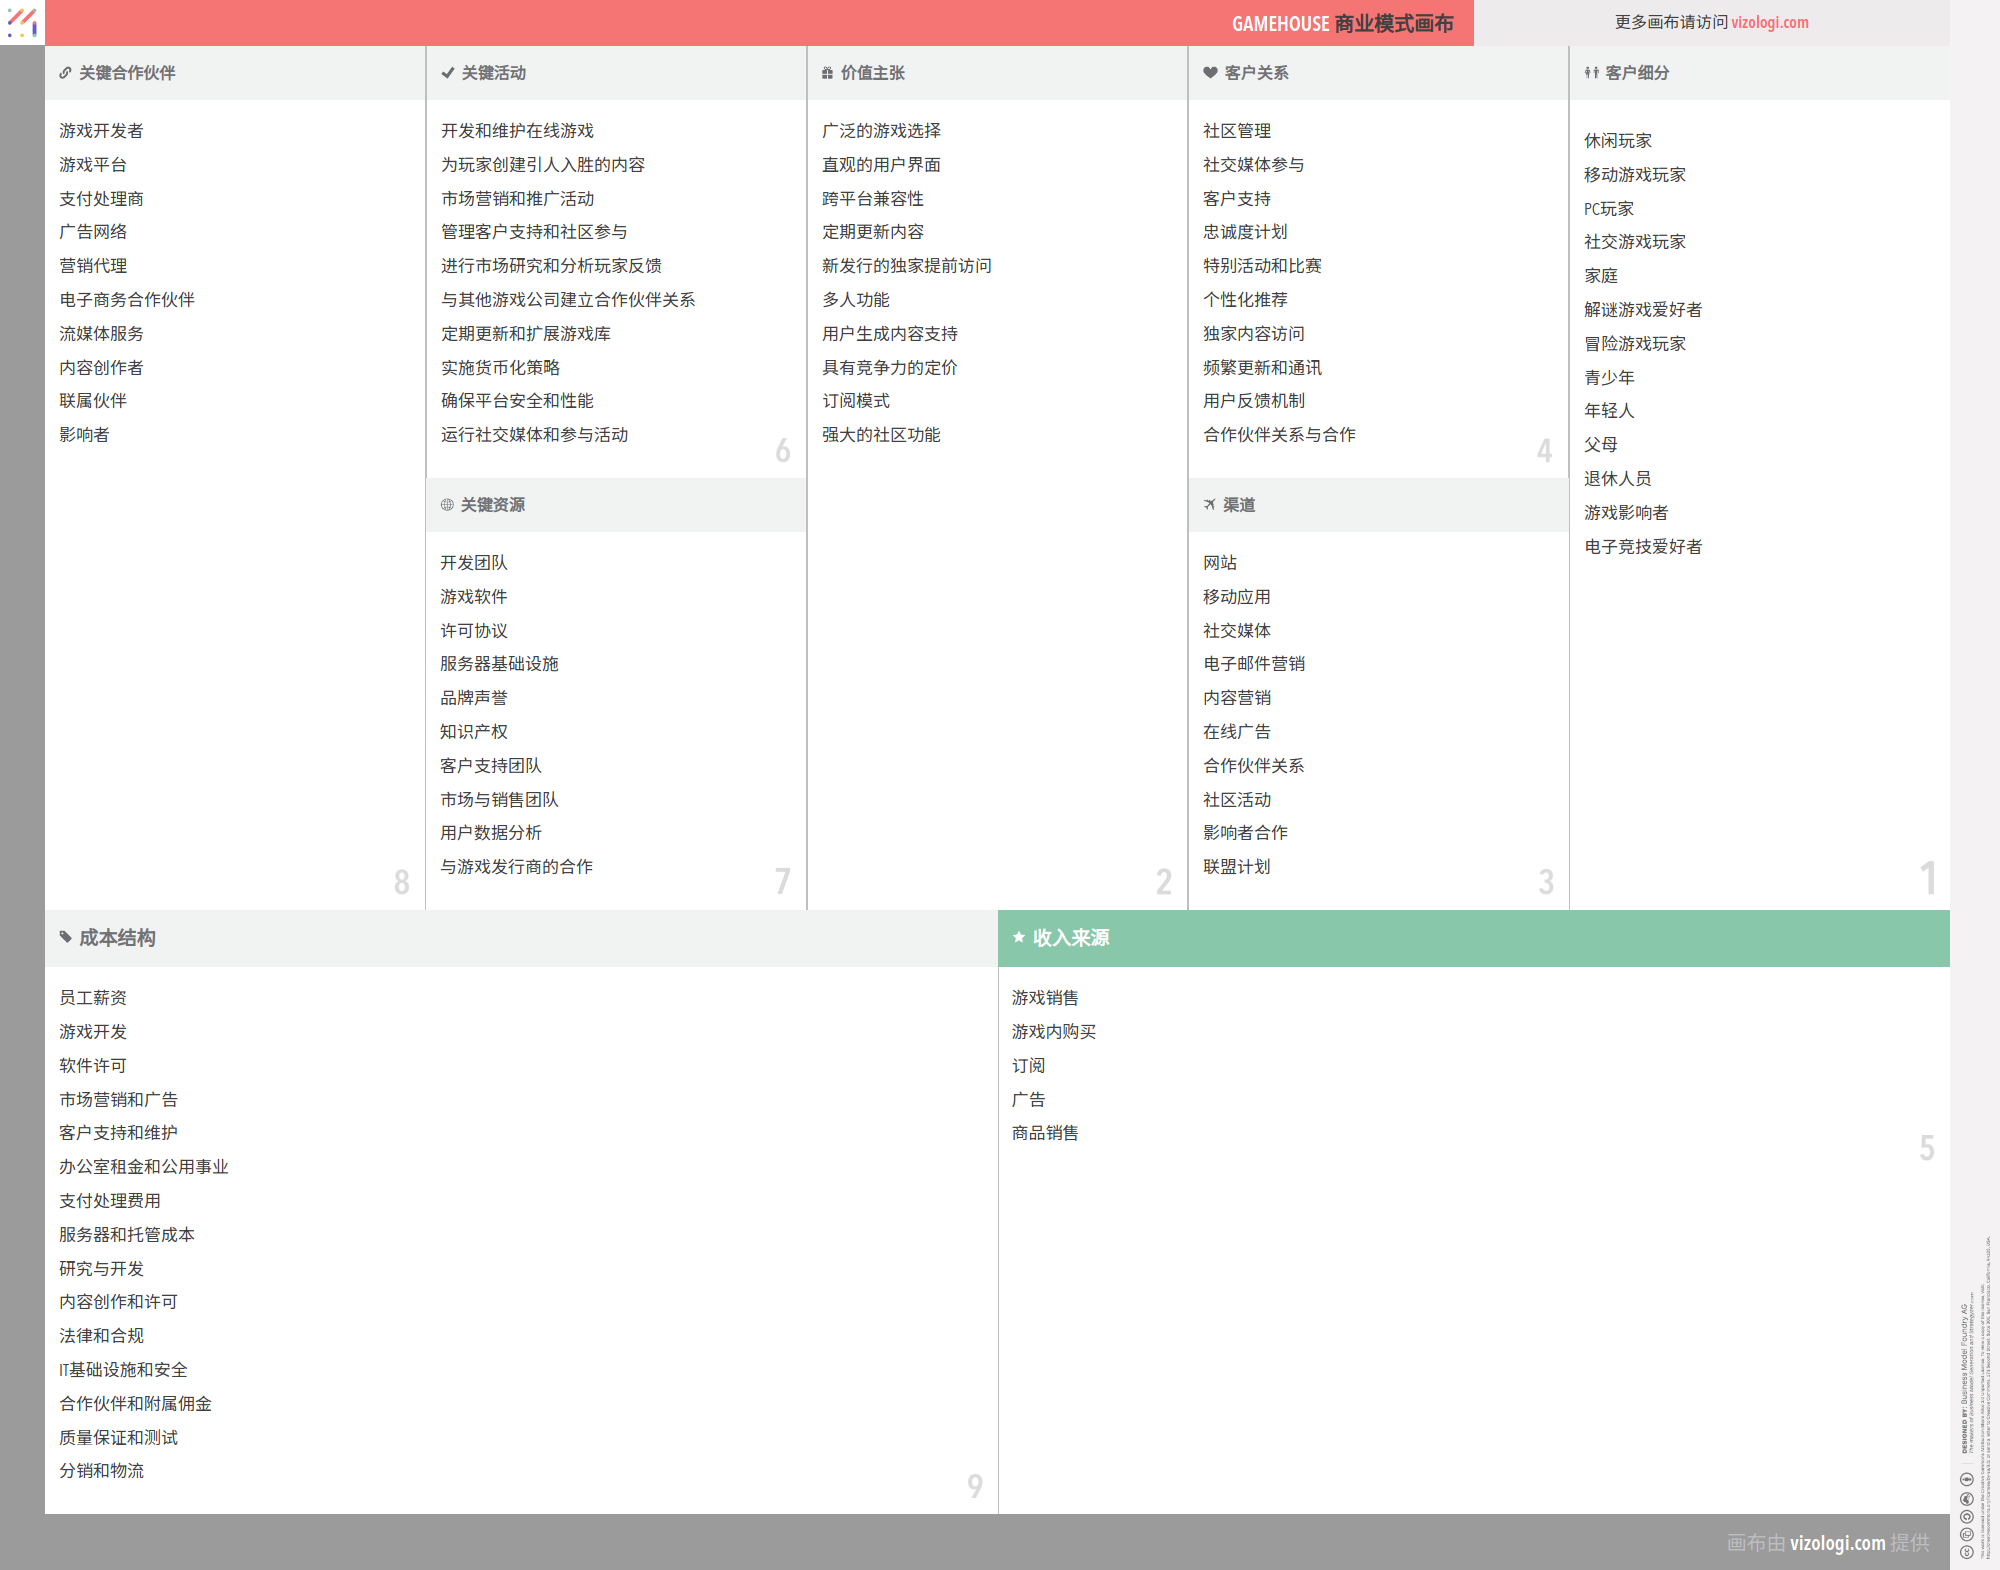This screenshot has height=1570, width=2000.
Task: Click the tag icon beside 成本结构
Action: pyautogui.click(x=65, y=937)
